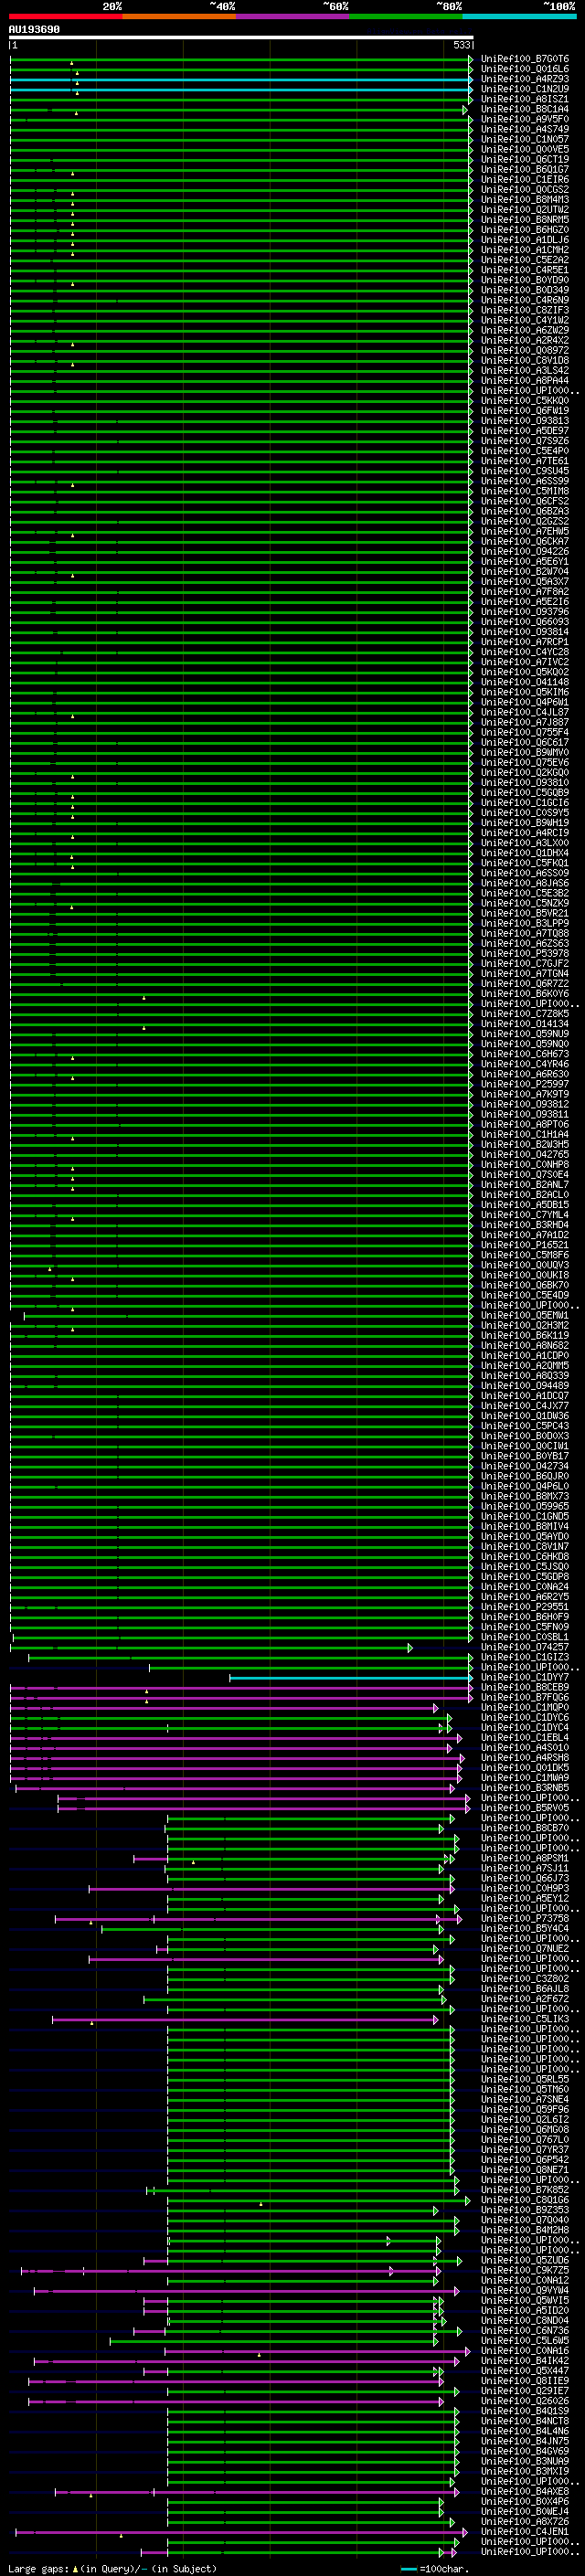Select hit label UniRef100_B7FQG6

[x=525, y=1697]
